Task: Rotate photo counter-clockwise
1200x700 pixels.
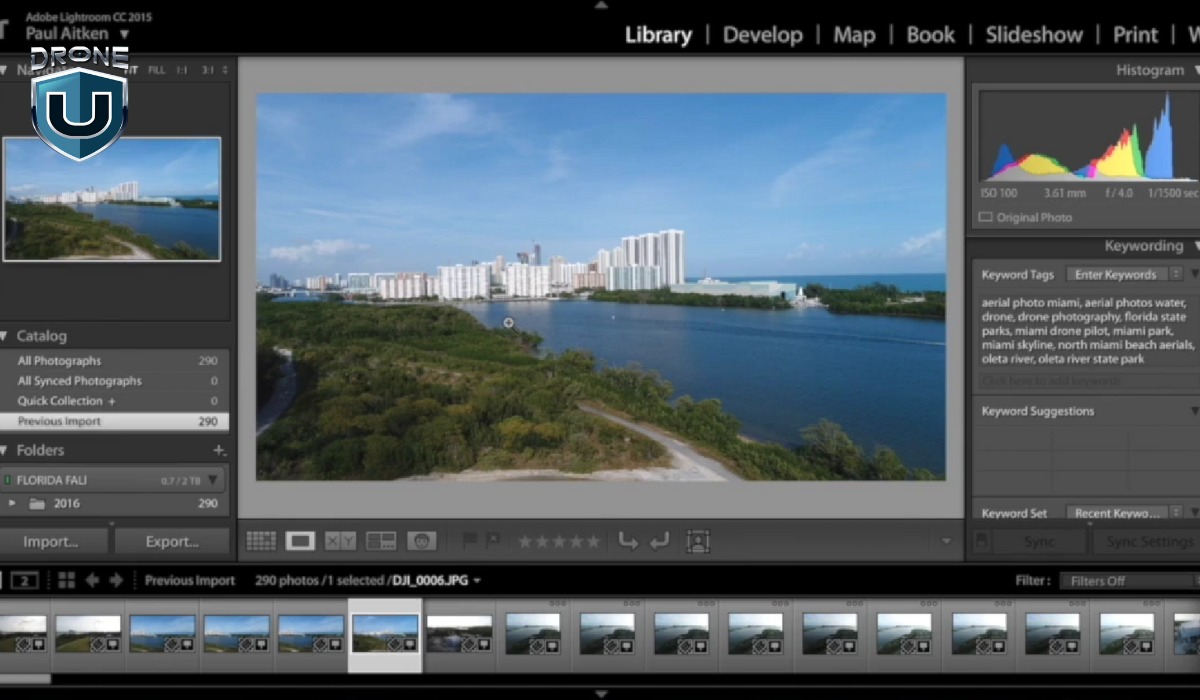Action: (x=628, y=541)
